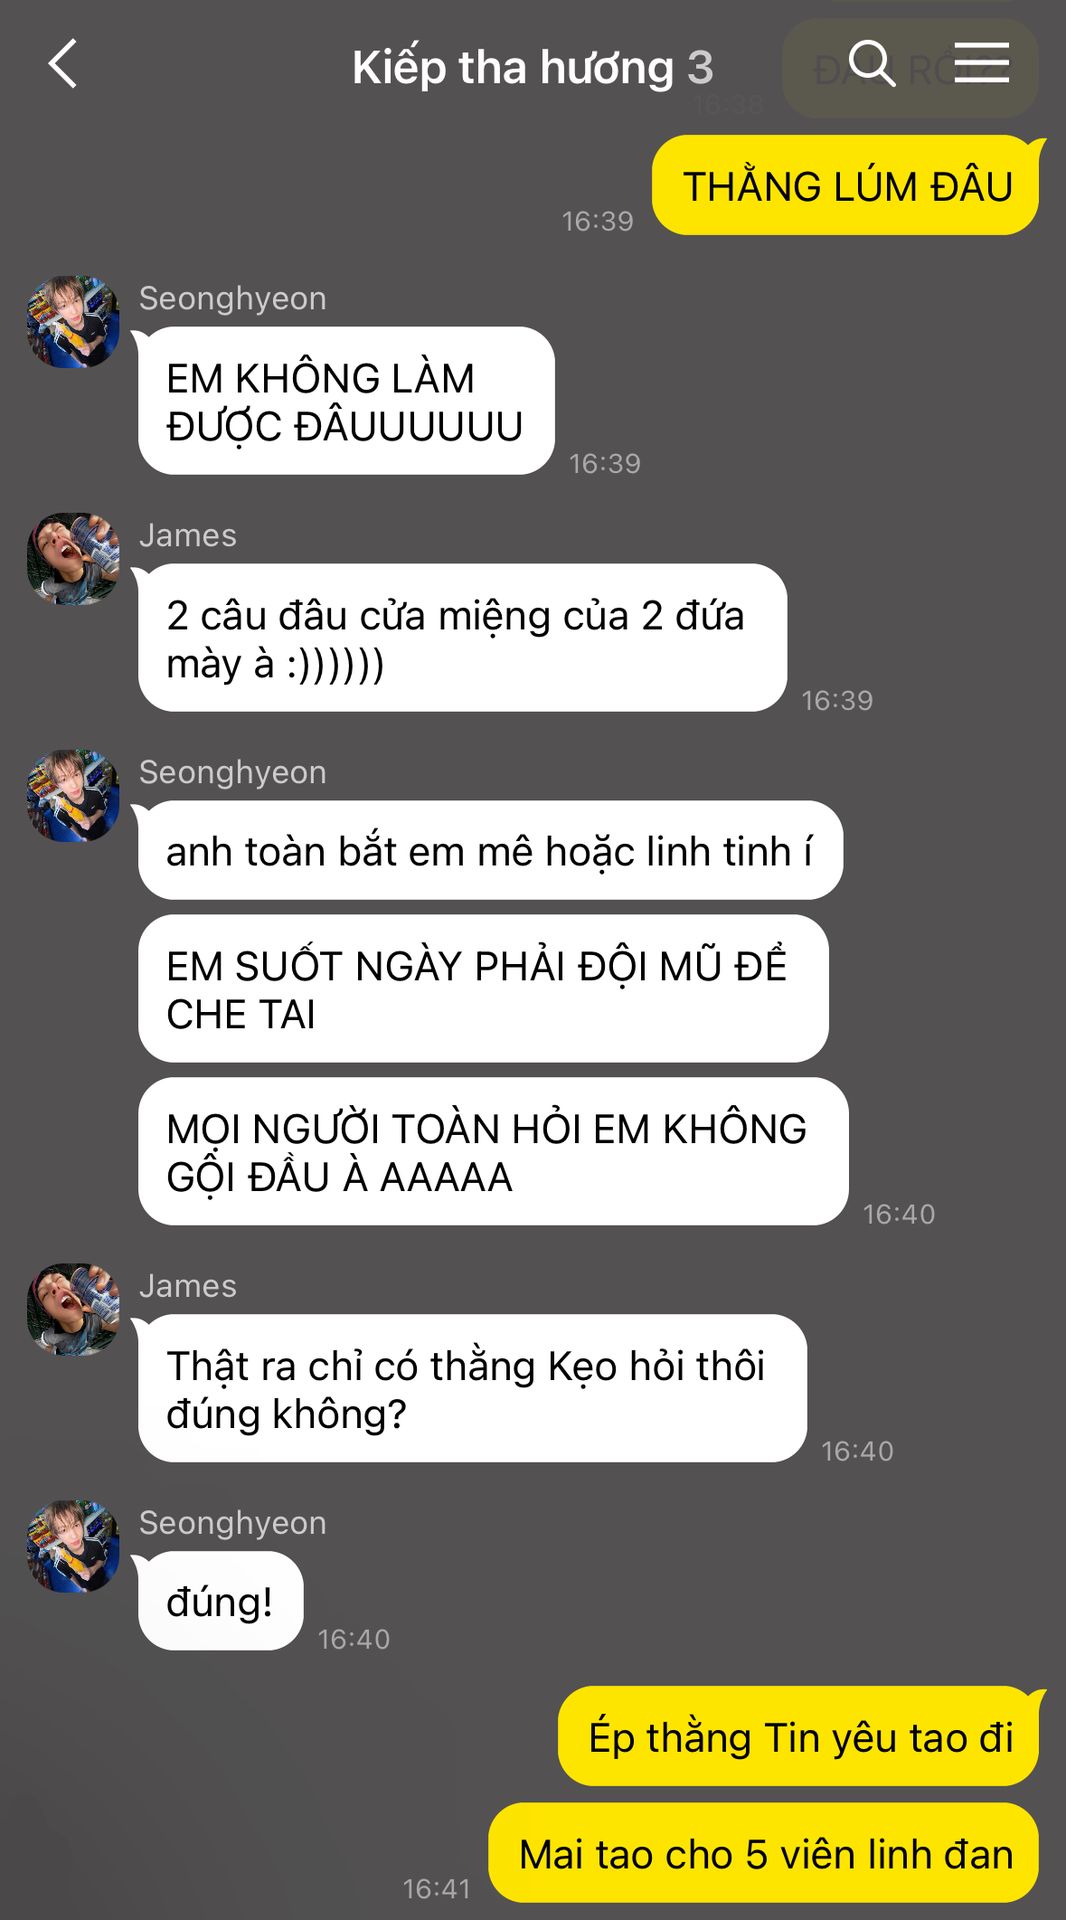Select the '2 câu đâu cửa miệng' message bubble
Viewport: 1066px width, 1920px height.
[x=462, y=638]
